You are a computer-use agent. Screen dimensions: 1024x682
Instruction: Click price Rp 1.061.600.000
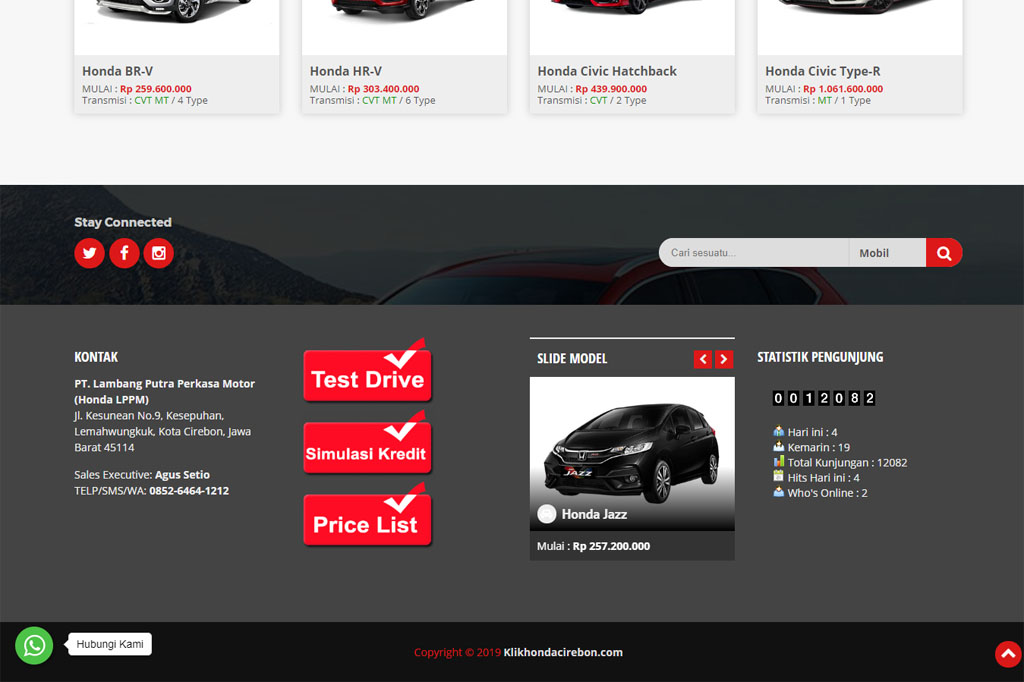pyautogui.click(x=843, y=89)
